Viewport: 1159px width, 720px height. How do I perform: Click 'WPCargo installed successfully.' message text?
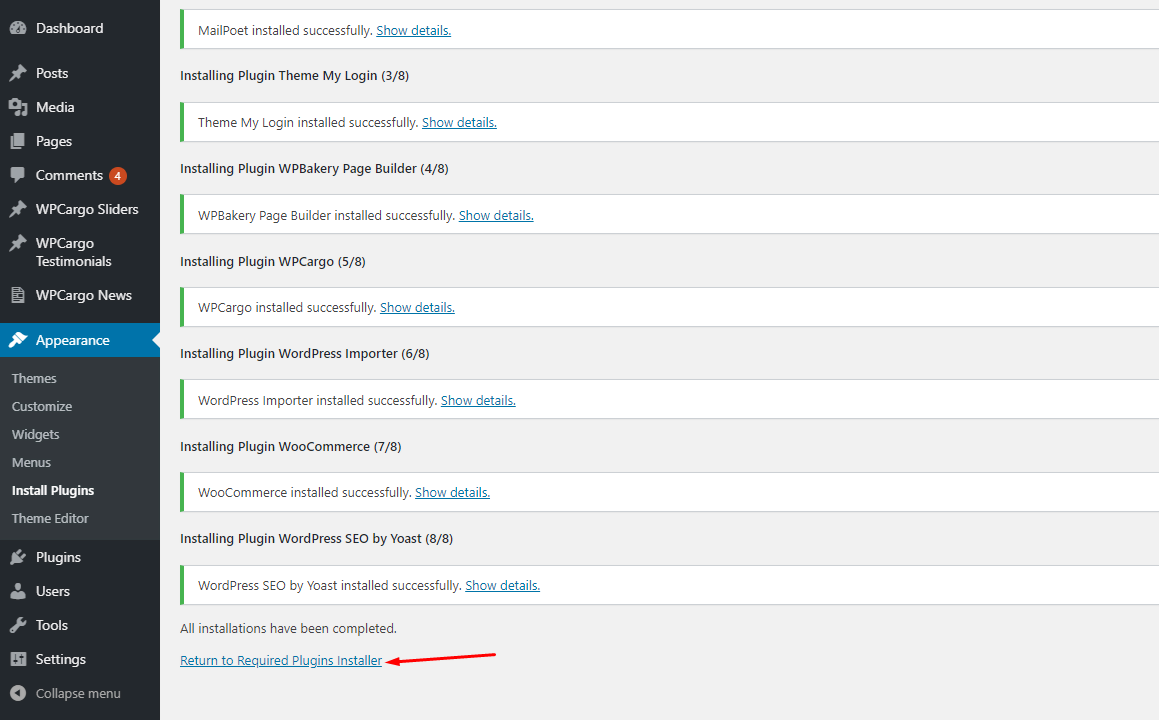287,308
